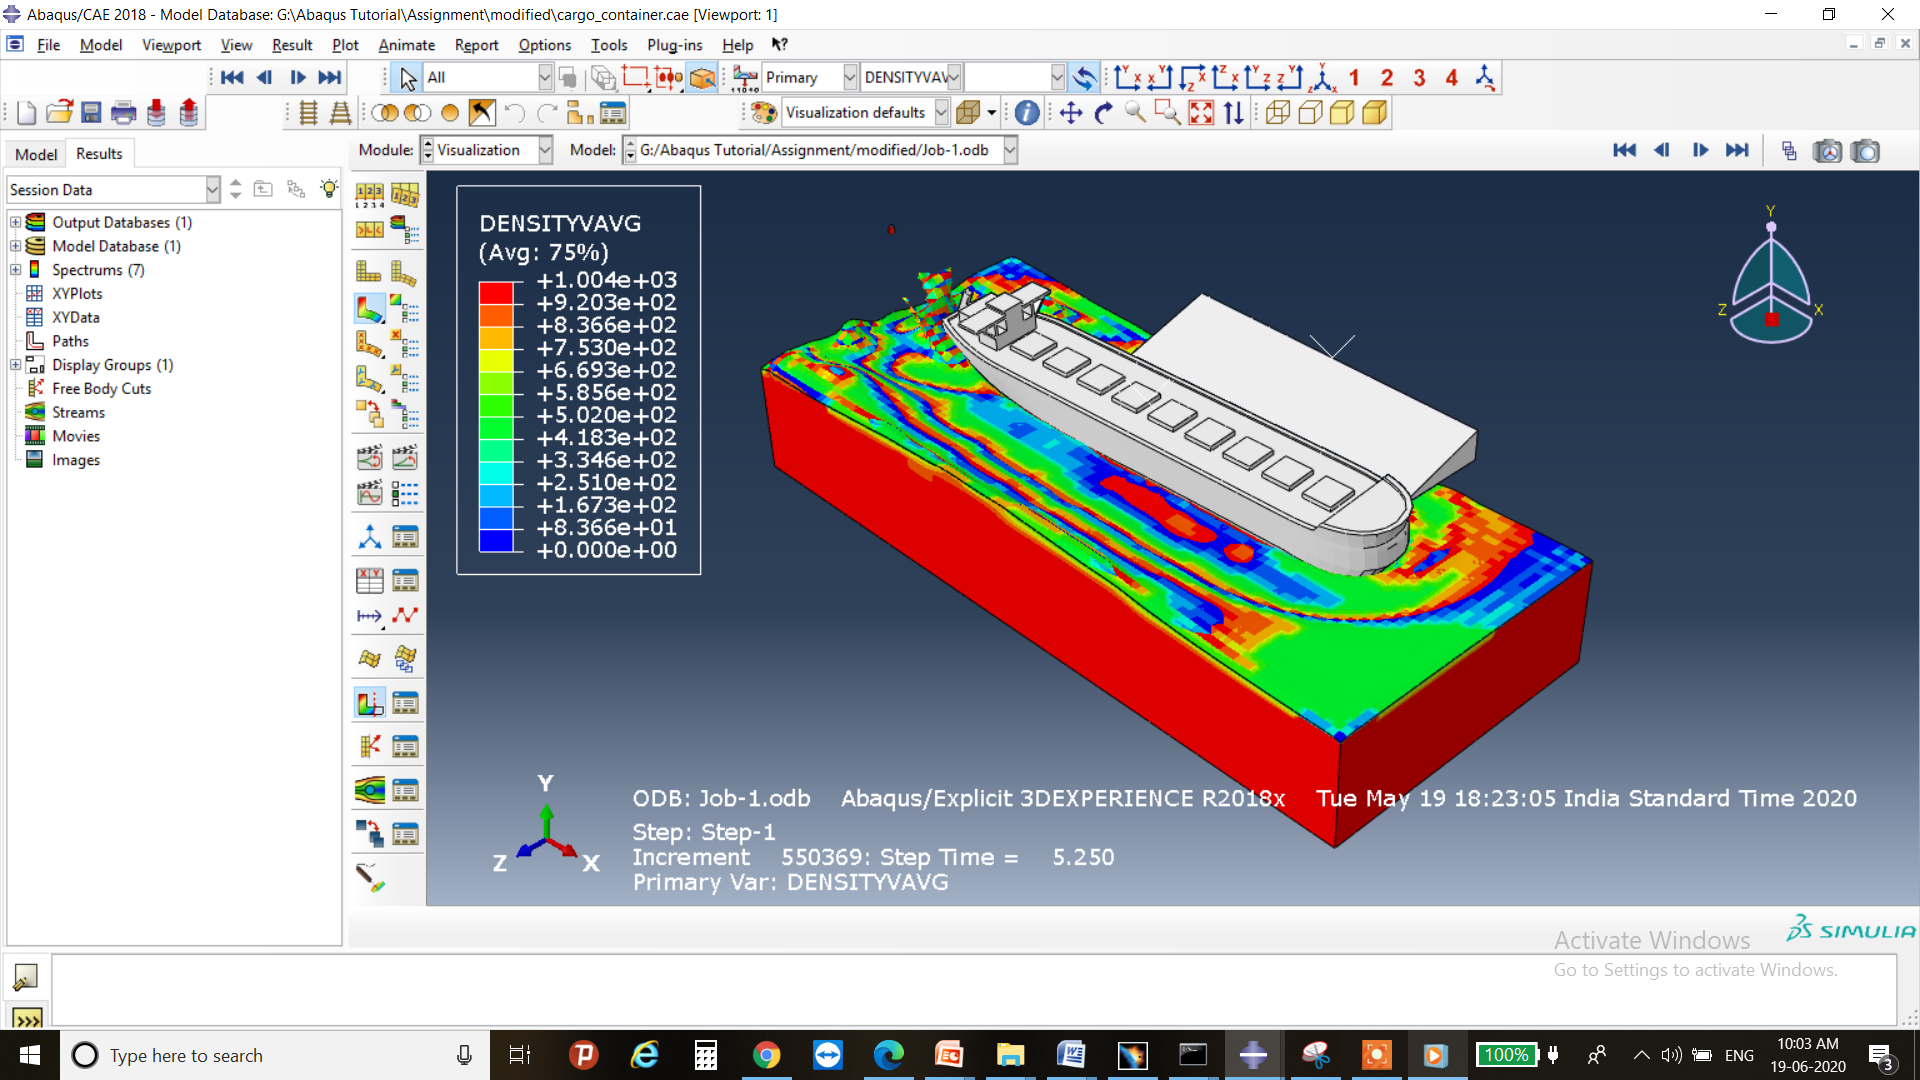The width and height of the screenshot is (1920, 1080).
Task: Select the Magnify View tool
Action: coord(1135,113)
